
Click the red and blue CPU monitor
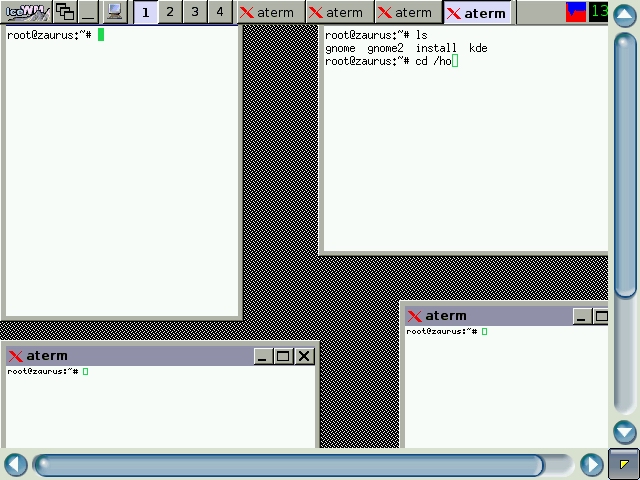[x=576, y=12]
